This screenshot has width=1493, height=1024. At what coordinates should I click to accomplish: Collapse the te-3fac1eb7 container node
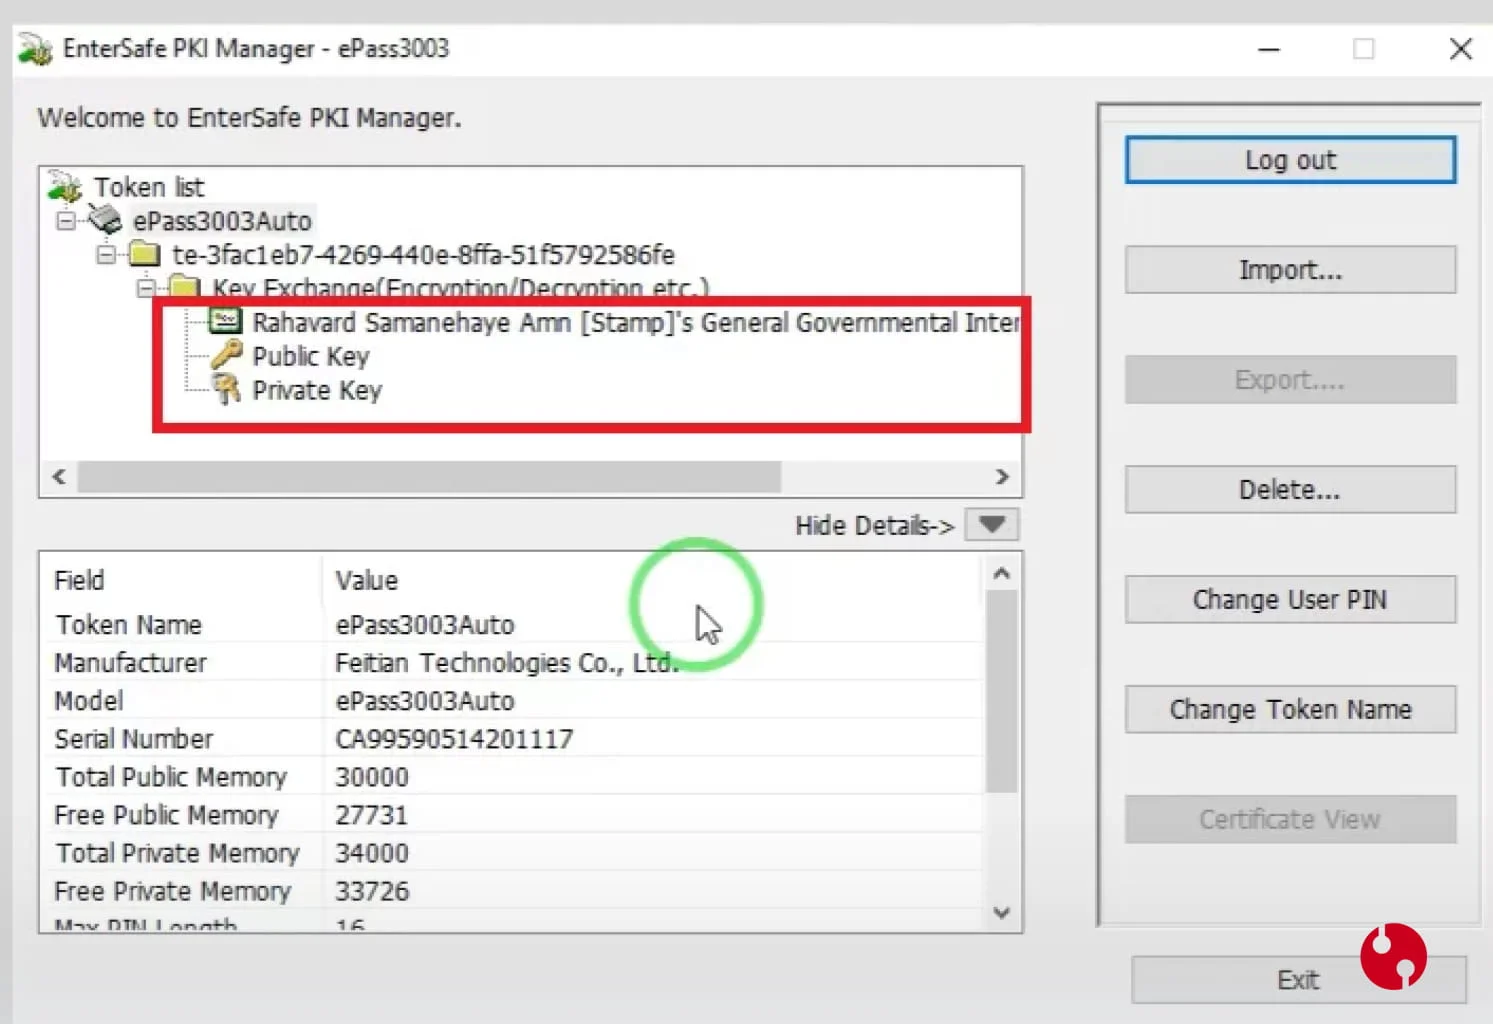(x=105, y=254)
